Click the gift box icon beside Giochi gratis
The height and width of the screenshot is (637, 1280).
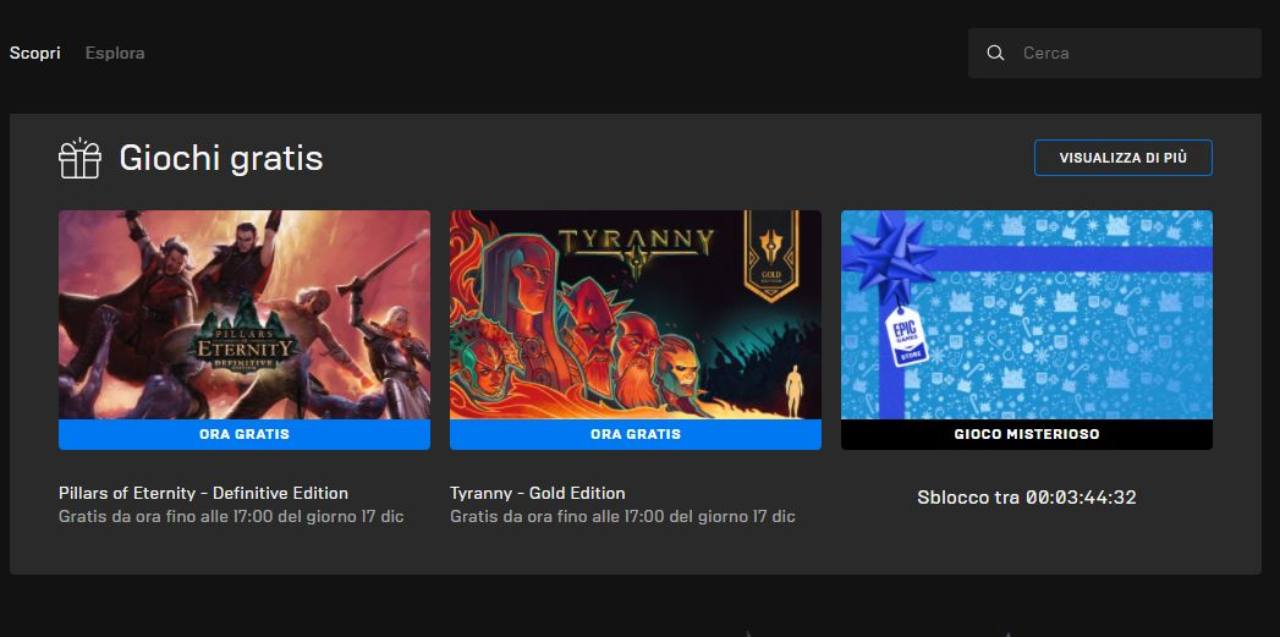click(80, 158)
